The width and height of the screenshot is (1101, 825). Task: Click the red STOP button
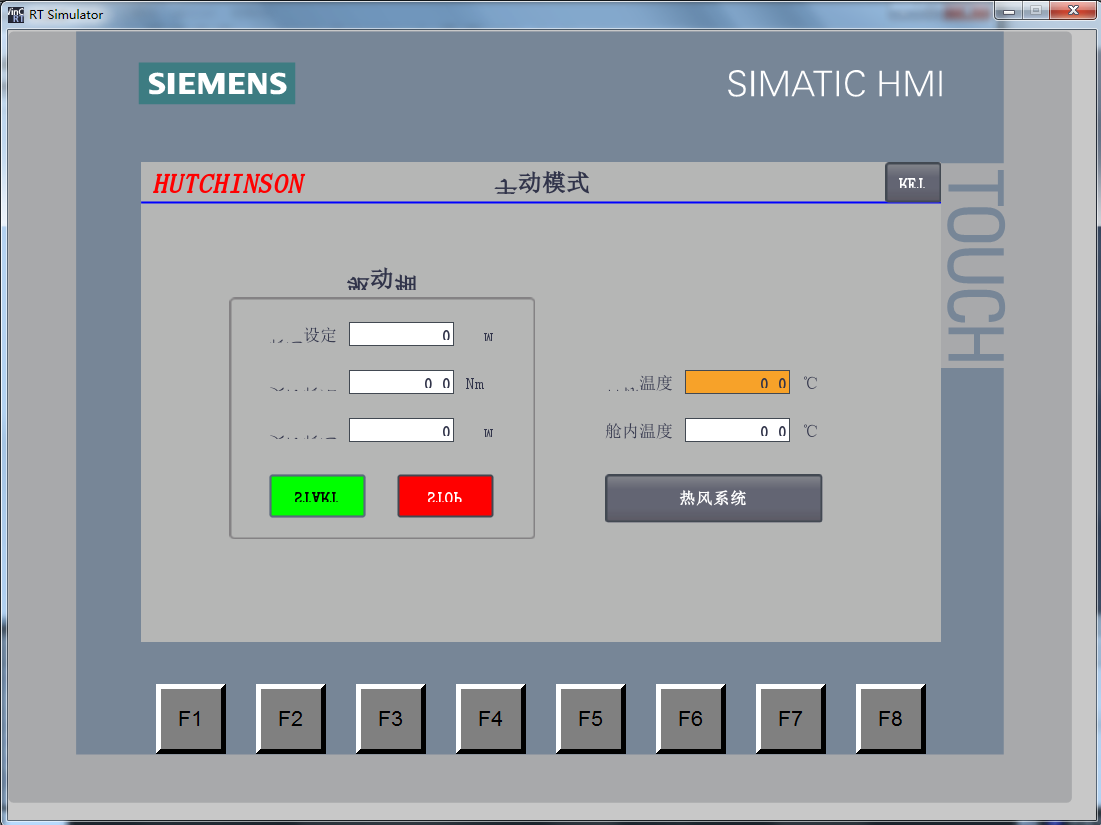tap(445, 496)
